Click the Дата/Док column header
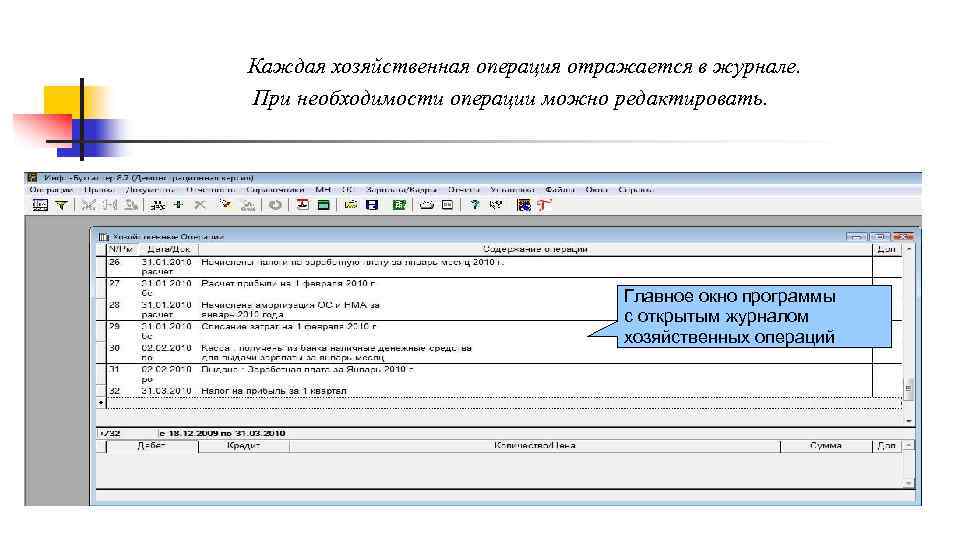Viewport: 960px width, 540px height. click(x=169, y=249)
